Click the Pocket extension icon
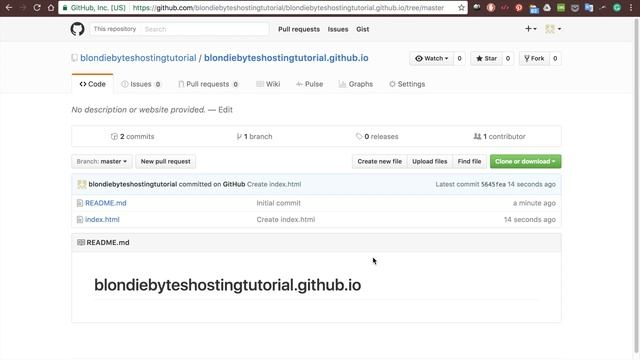Screen dimensions: 640x360 click(575, 8)
